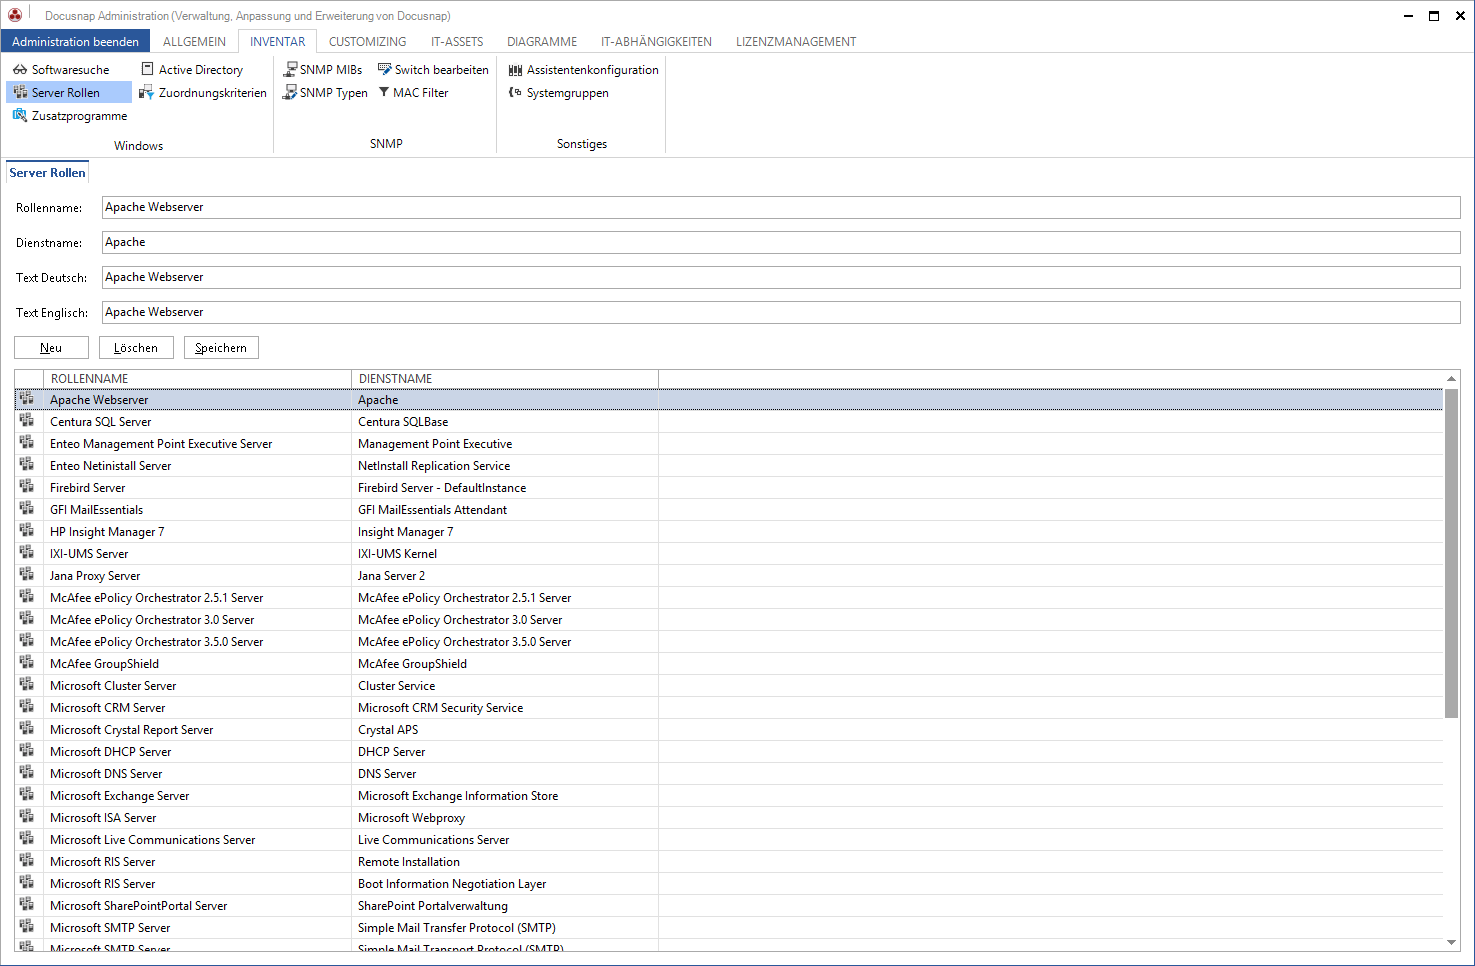1475x966 pixels.
Task: Select the Server Rollen content tab
Action: click(47, 173)
